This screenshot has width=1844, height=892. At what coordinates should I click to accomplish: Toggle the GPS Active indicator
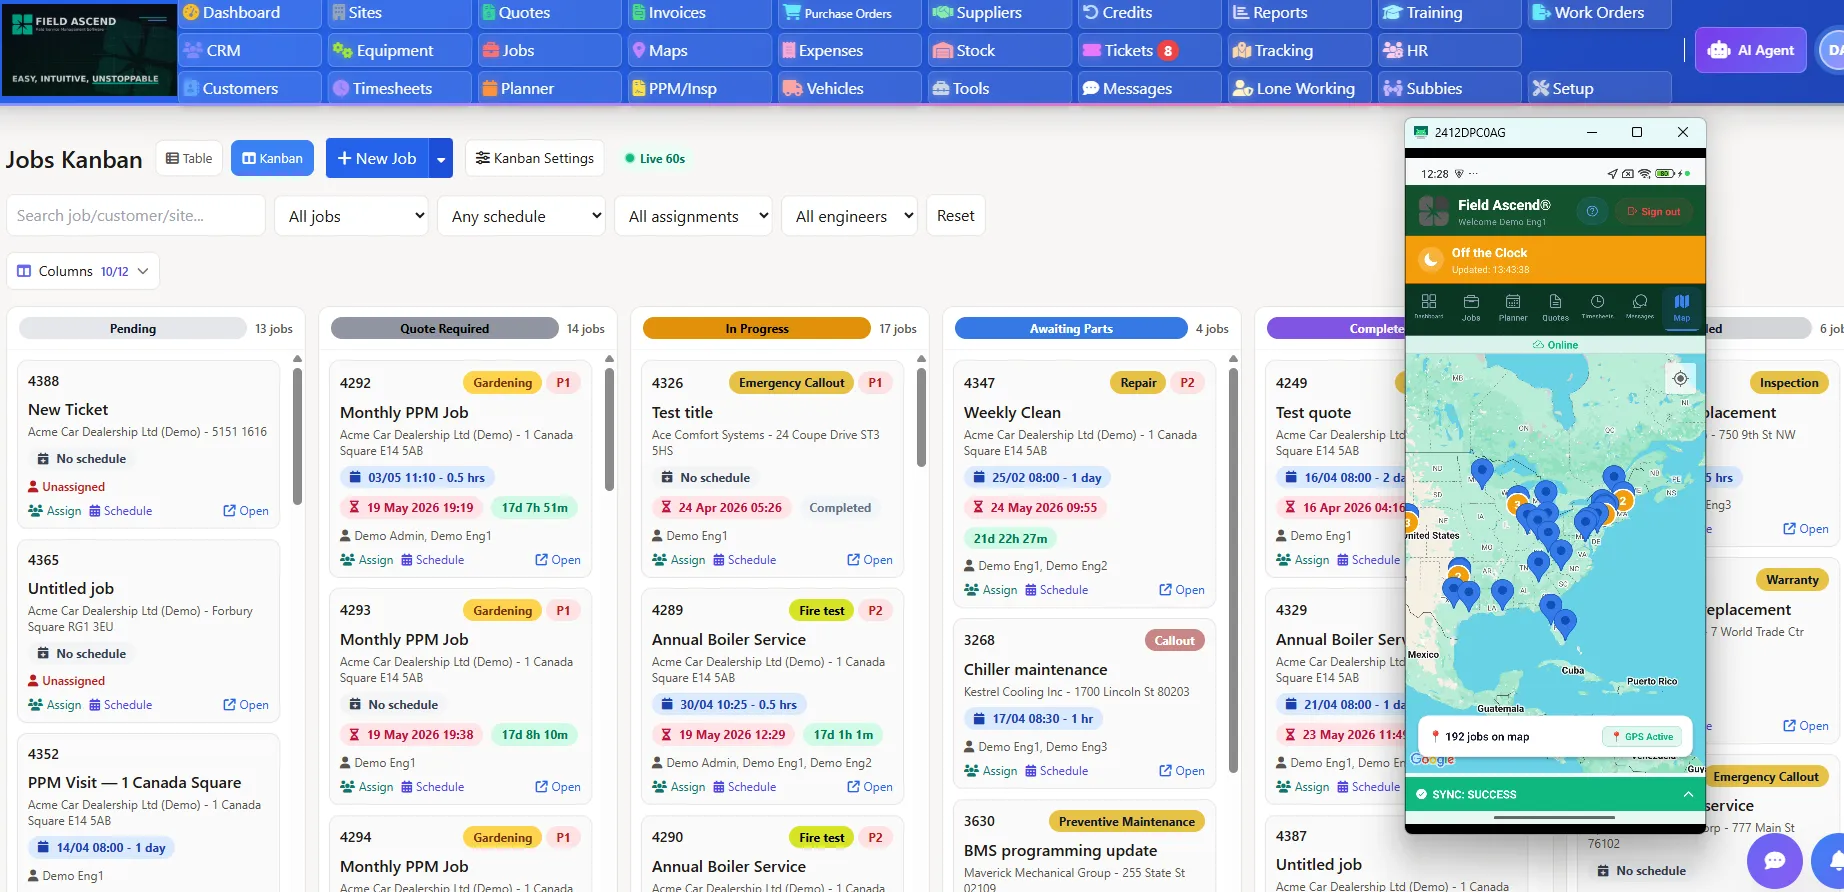1642,736
